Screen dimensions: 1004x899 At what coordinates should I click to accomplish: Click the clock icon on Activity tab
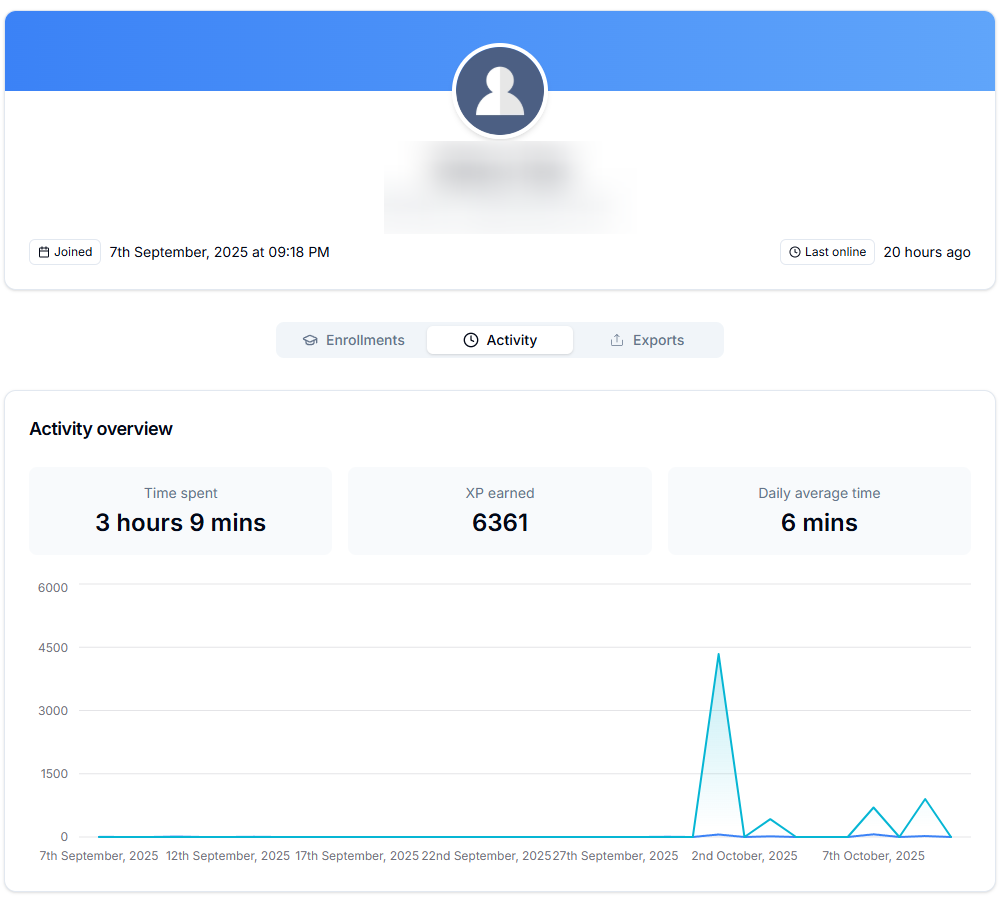(x=471, y=340)
